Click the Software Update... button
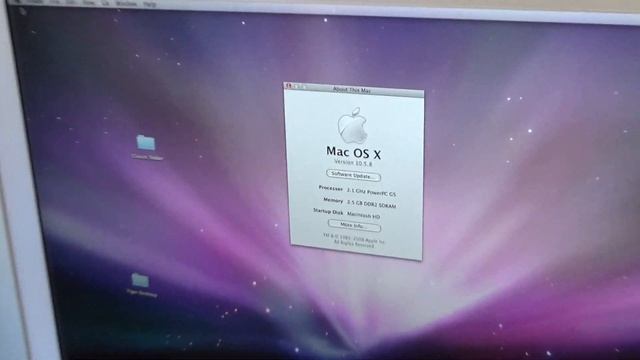Screen dimensions: 640x360 [x=353, y=176]
